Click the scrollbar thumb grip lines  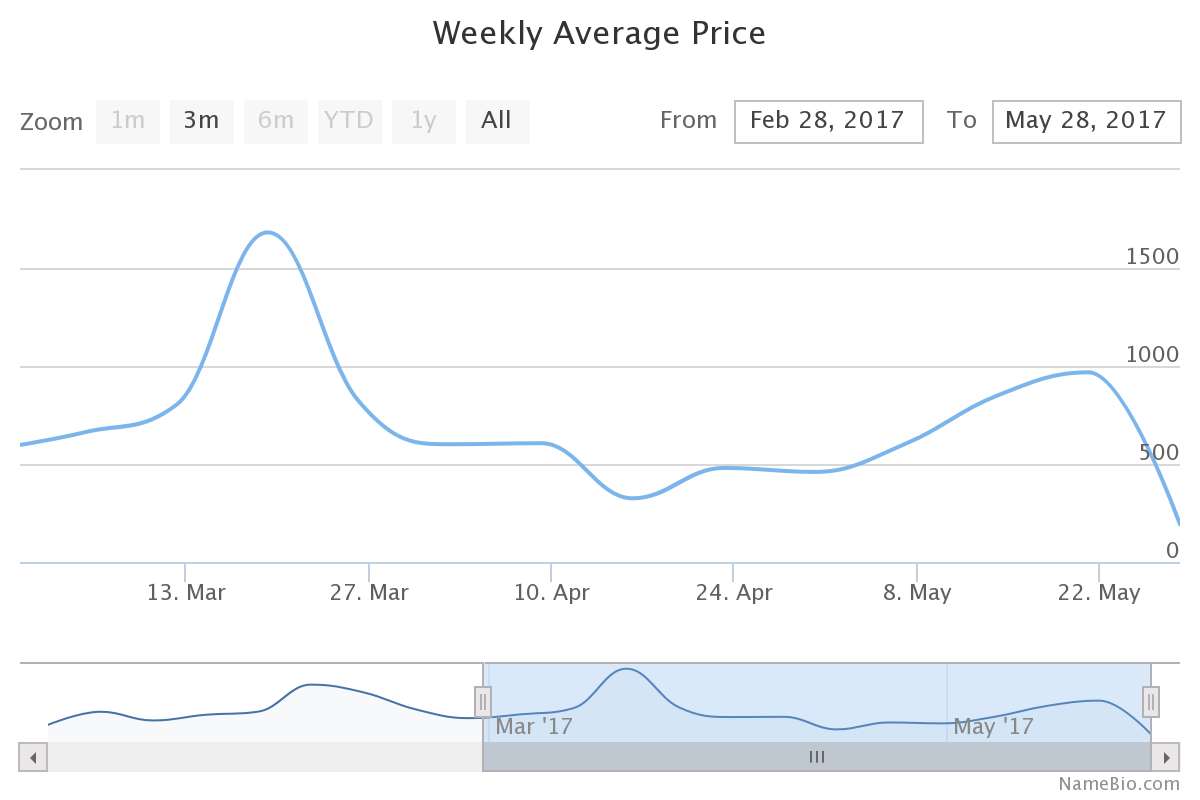(817, 757)
